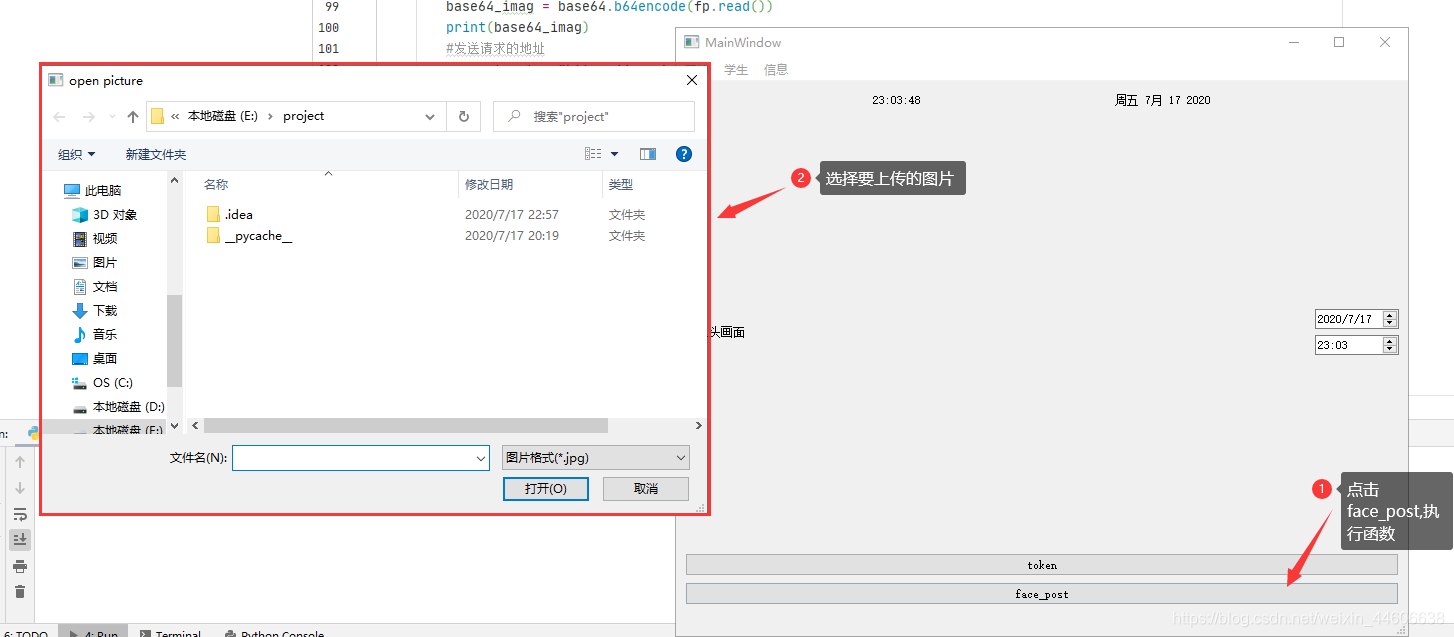This screenshot has width=1454, height=637.
Task: Click file list horizontal scroll right arrow
Action: (x=699, y=425)
